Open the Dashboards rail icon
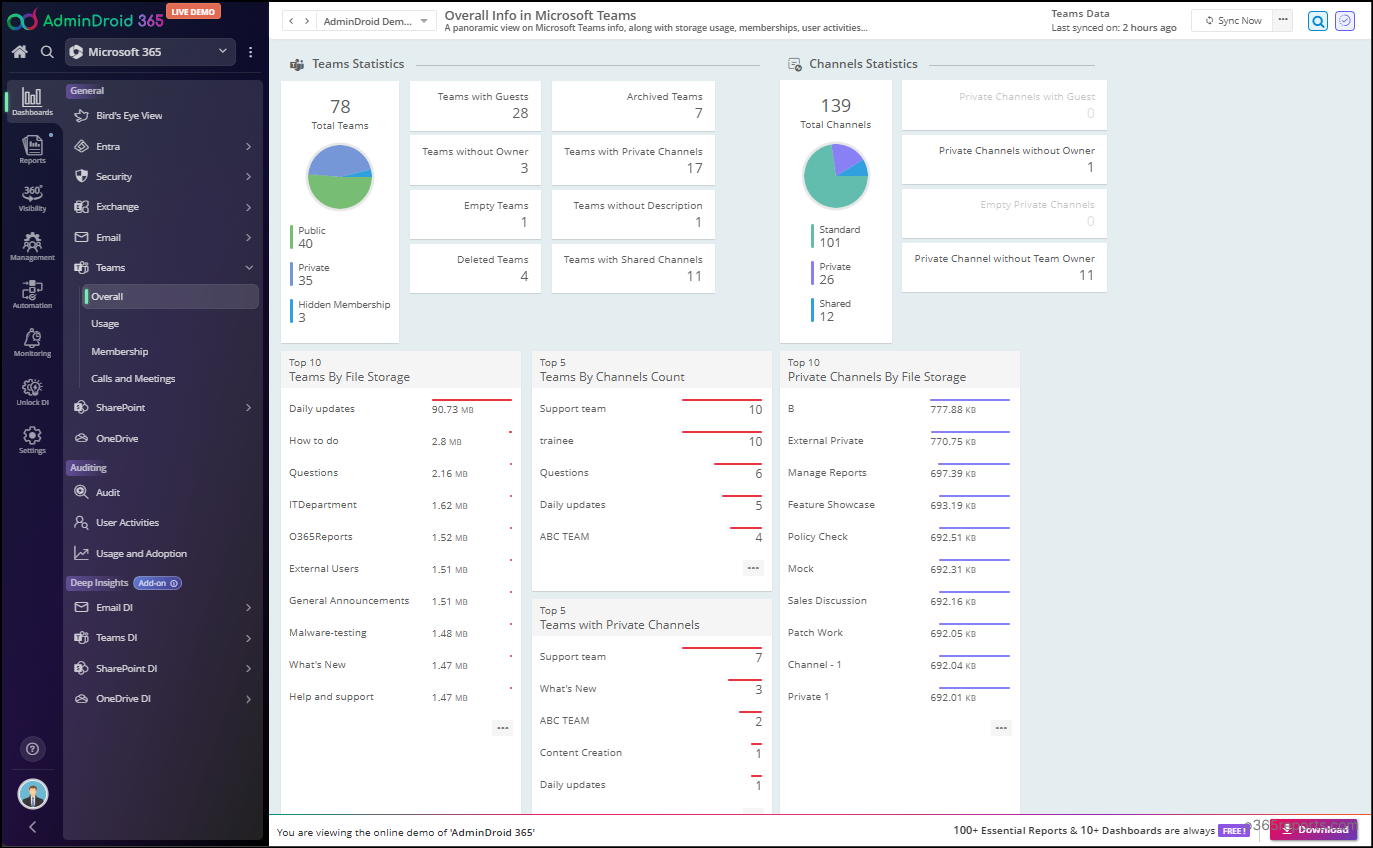This screenshot has width=1373, height=848. pos(32,102)
